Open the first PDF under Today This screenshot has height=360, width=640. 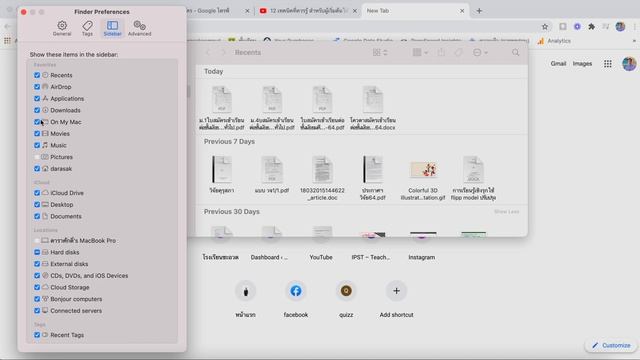pos(222,108)
